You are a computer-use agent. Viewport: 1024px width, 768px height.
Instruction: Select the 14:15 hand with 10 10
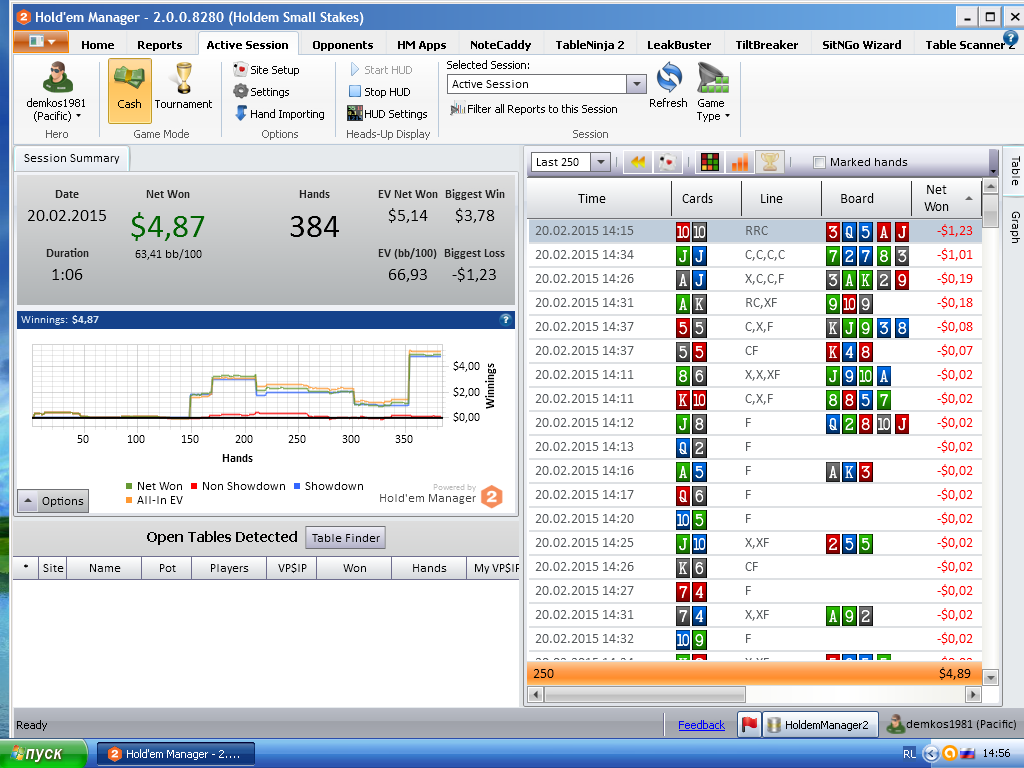click(x=754, y=231)
